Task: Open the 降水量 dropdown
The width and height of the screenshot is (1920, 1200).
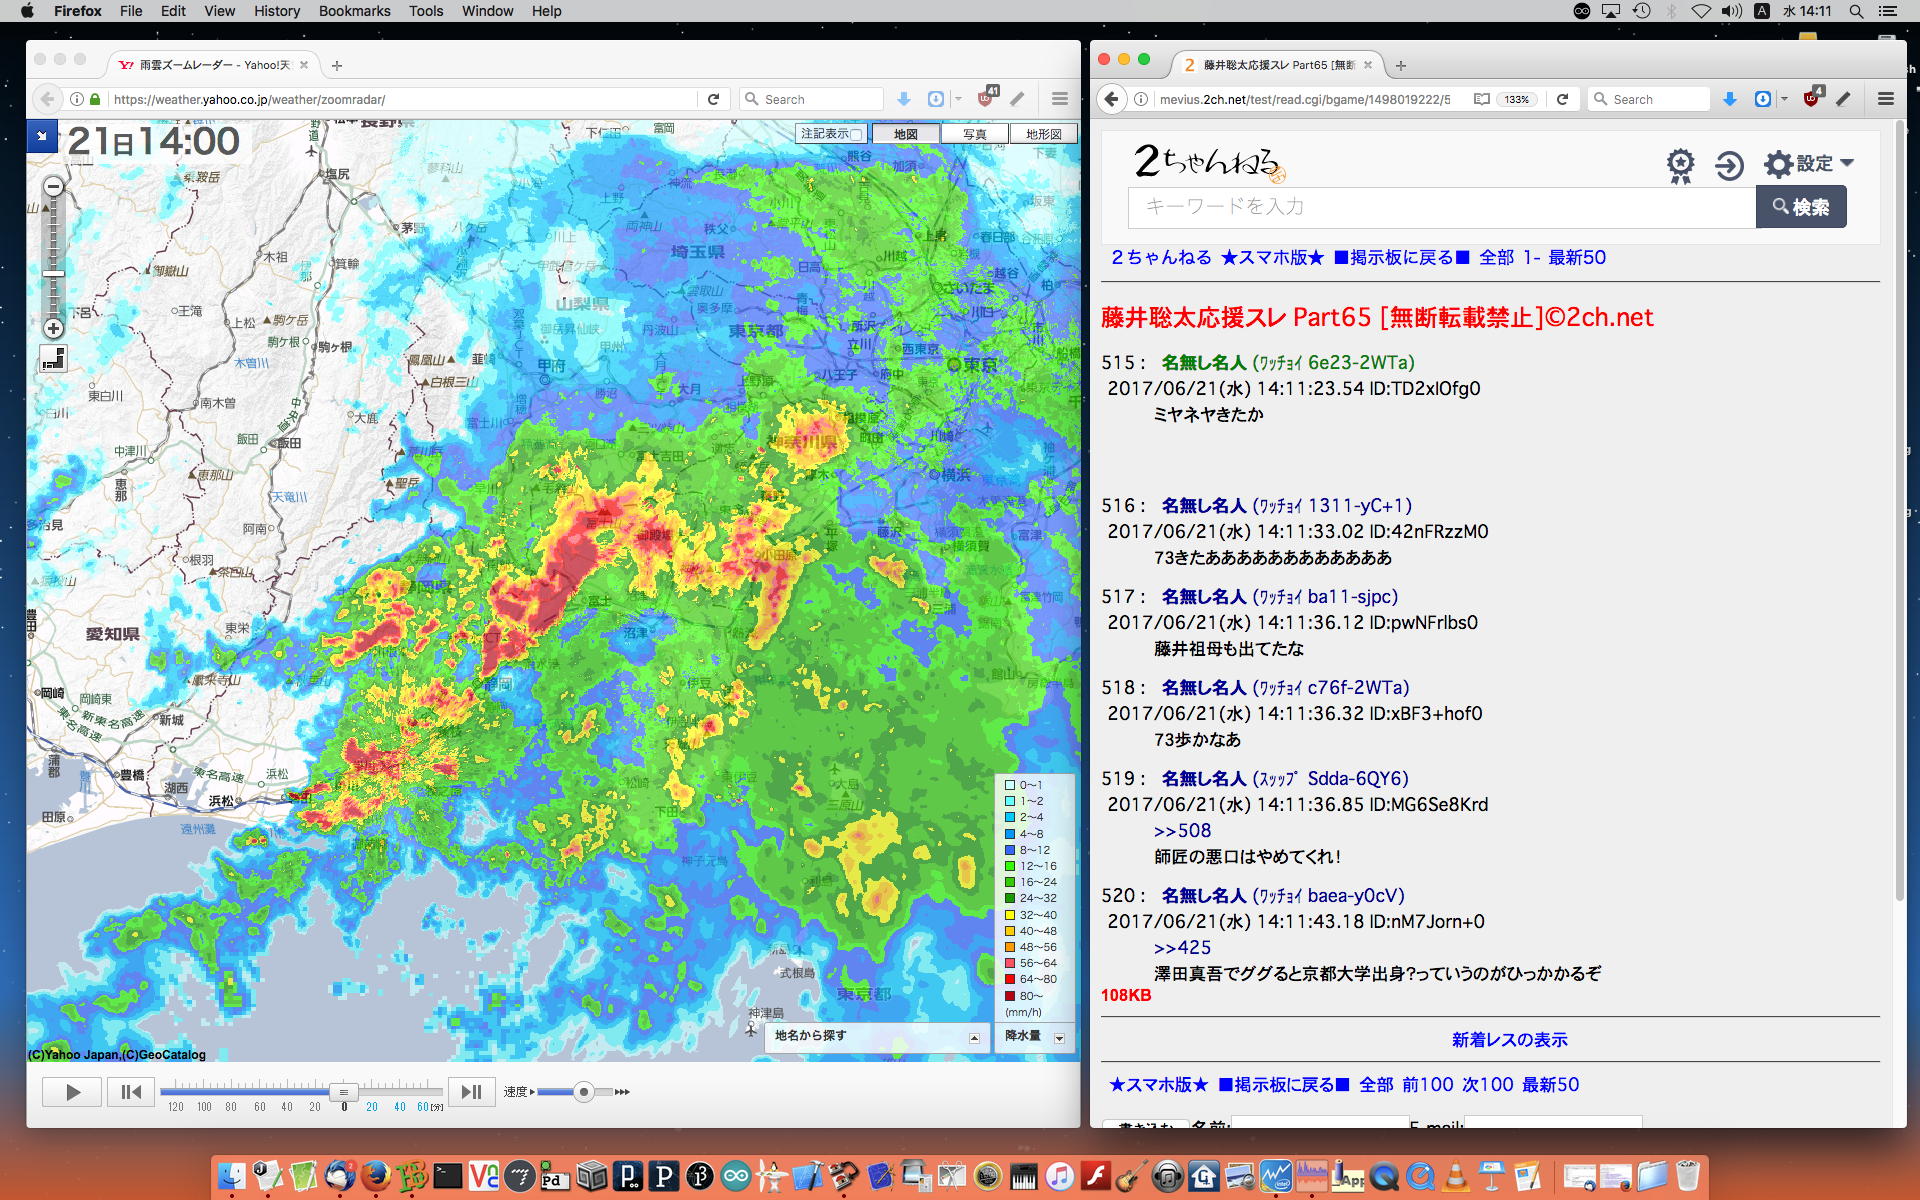Action: click(1059, 1038)
